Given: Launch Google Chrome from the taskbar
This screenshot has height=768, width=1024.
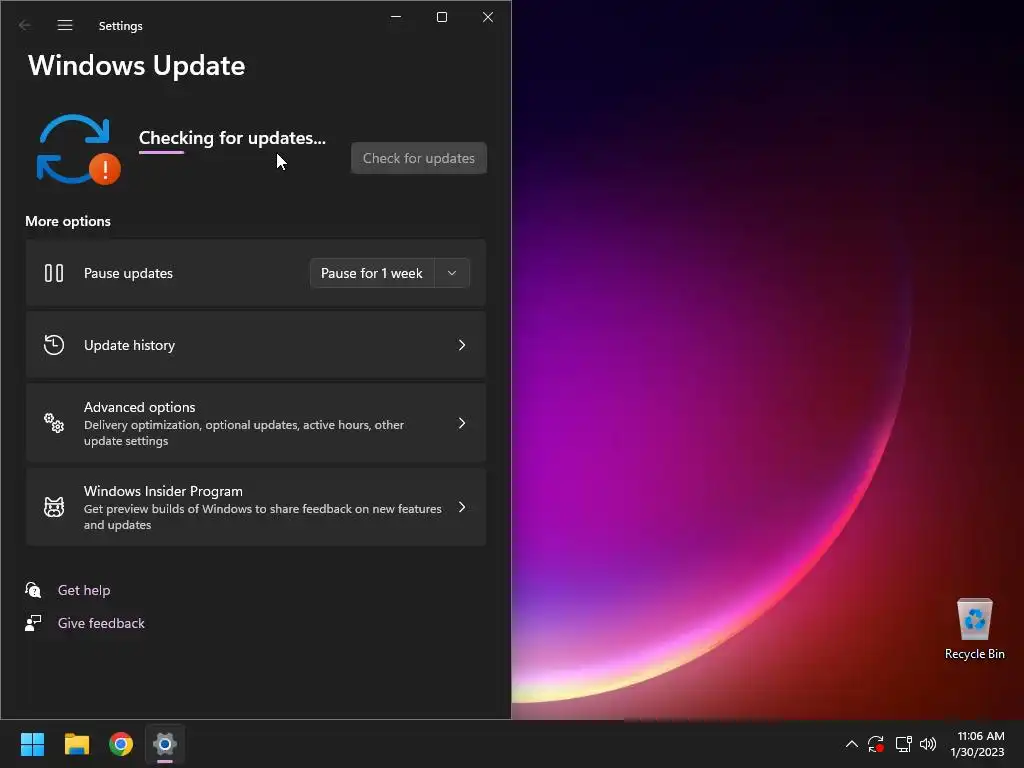Looking at the screenshot, I should point(121,744).
